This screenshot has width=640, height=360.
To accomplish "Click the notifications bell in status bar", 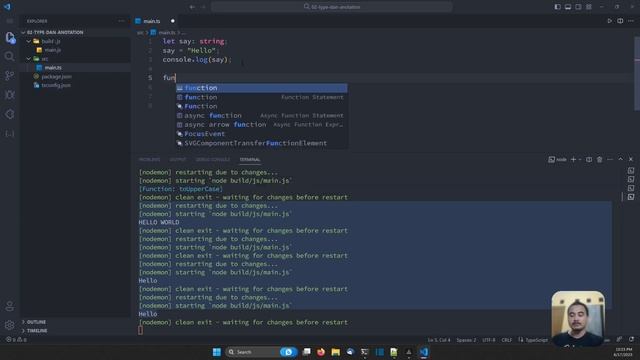I will tap(631, 340).
